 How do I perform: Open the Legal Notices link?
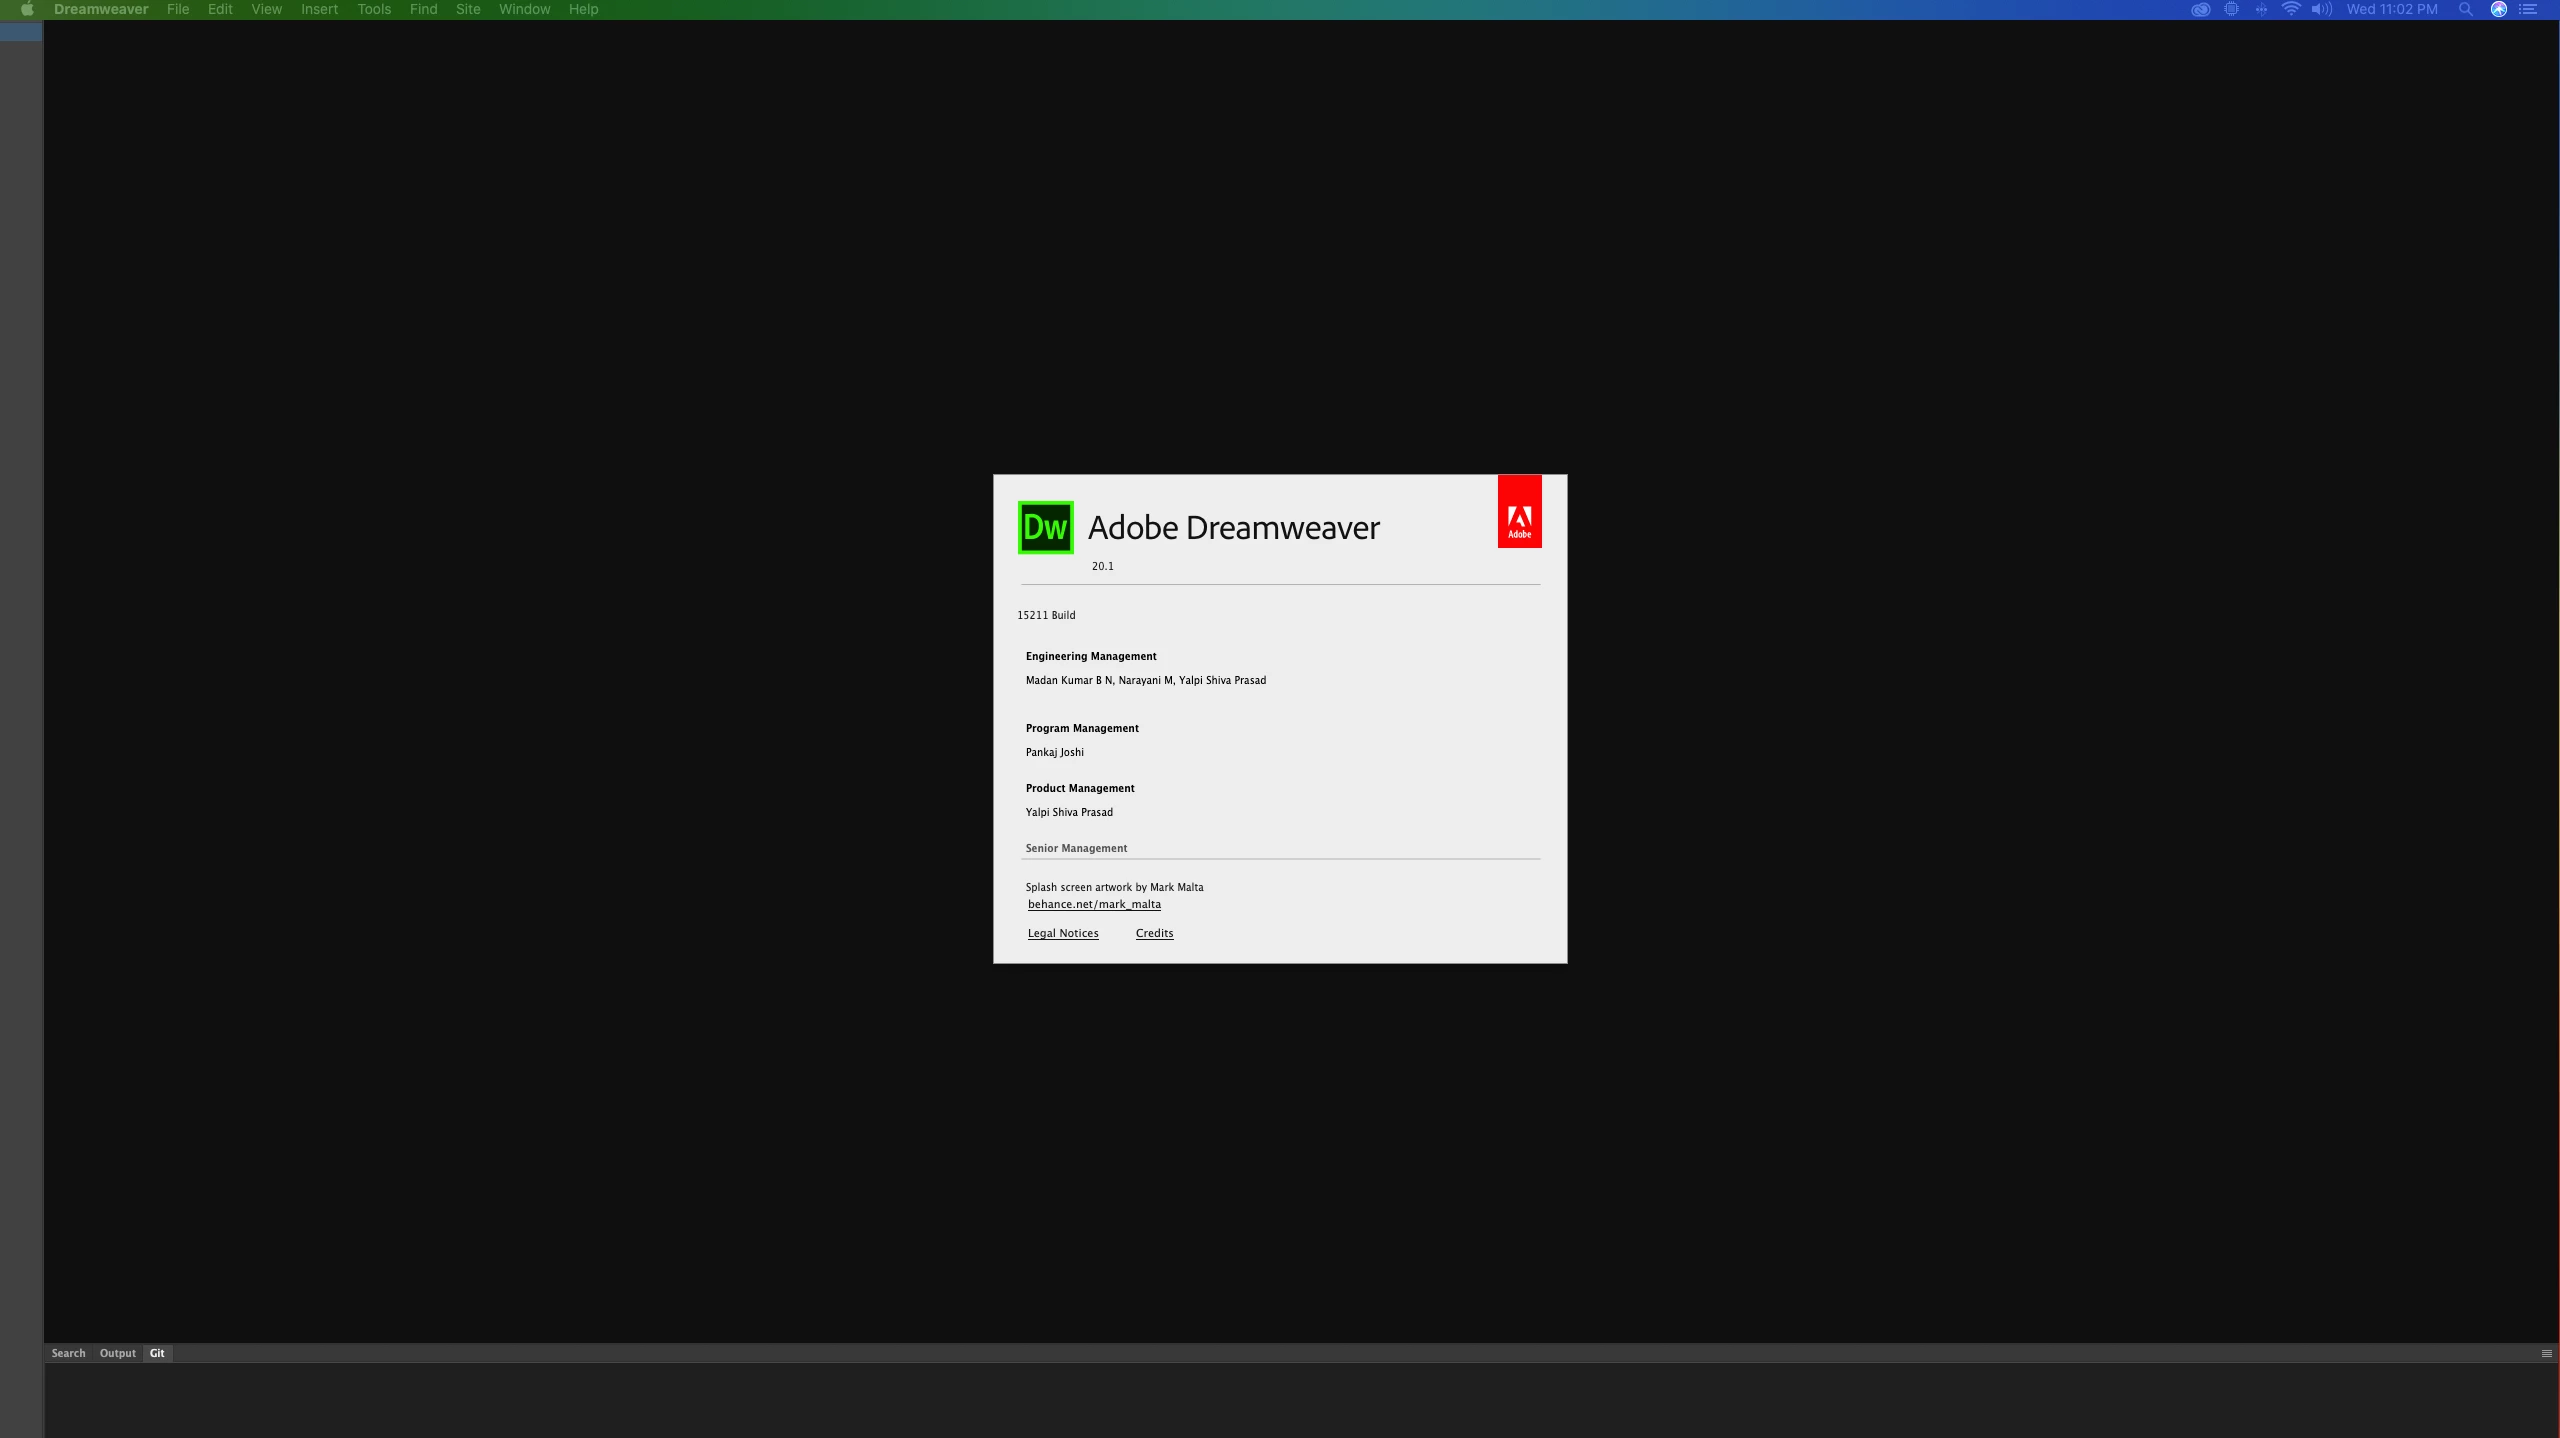(x=1062, y=933)
